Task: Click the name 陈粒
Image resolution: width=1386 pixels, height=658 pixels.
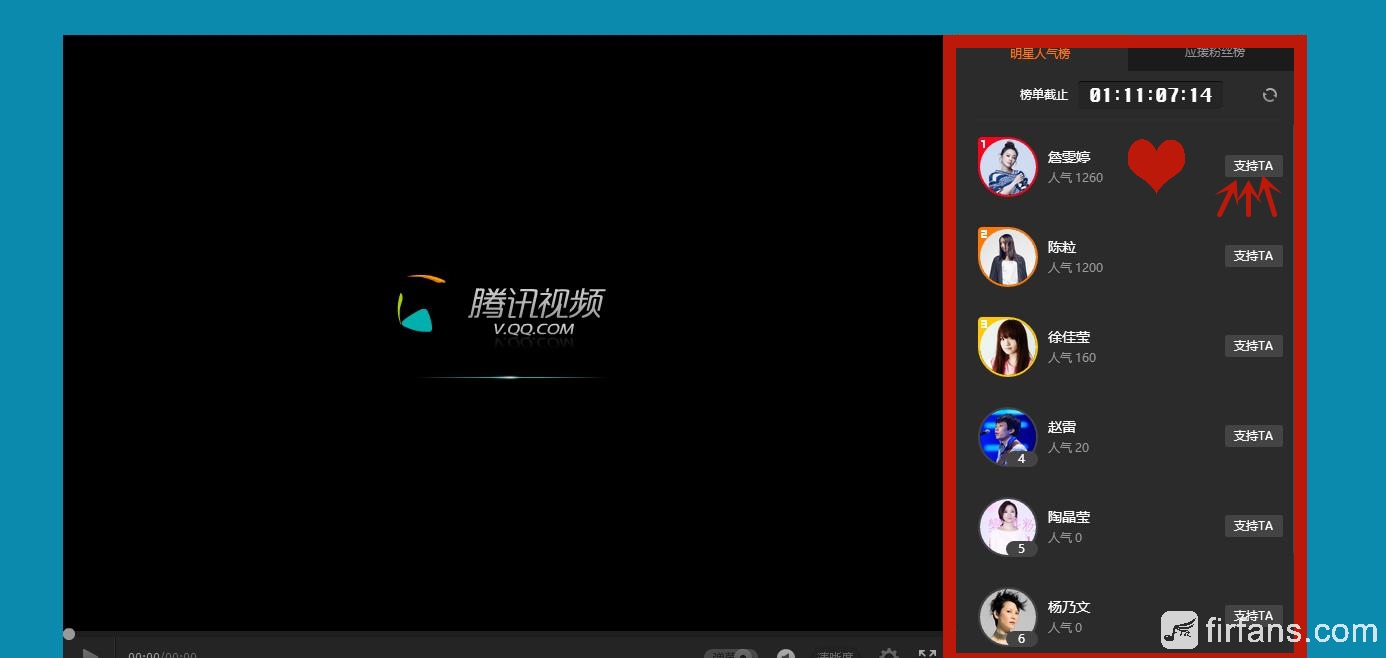Action: tap(1062, 247)
